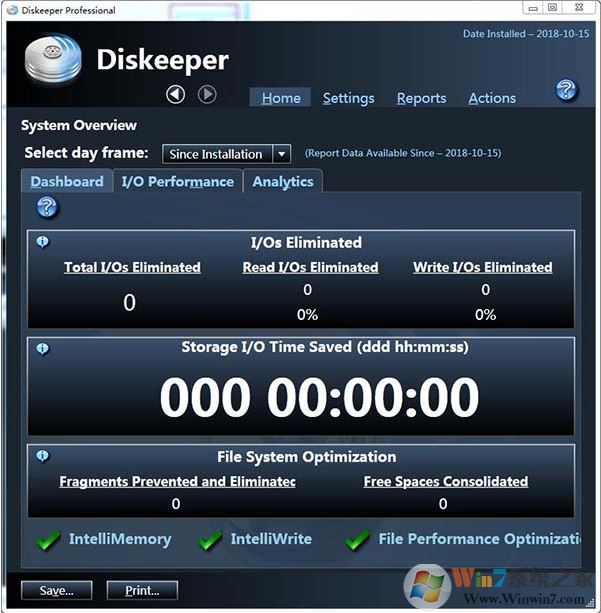Click the IntelliWrite green checkmark
The image size is (601, 613).
tap(210, 540)
